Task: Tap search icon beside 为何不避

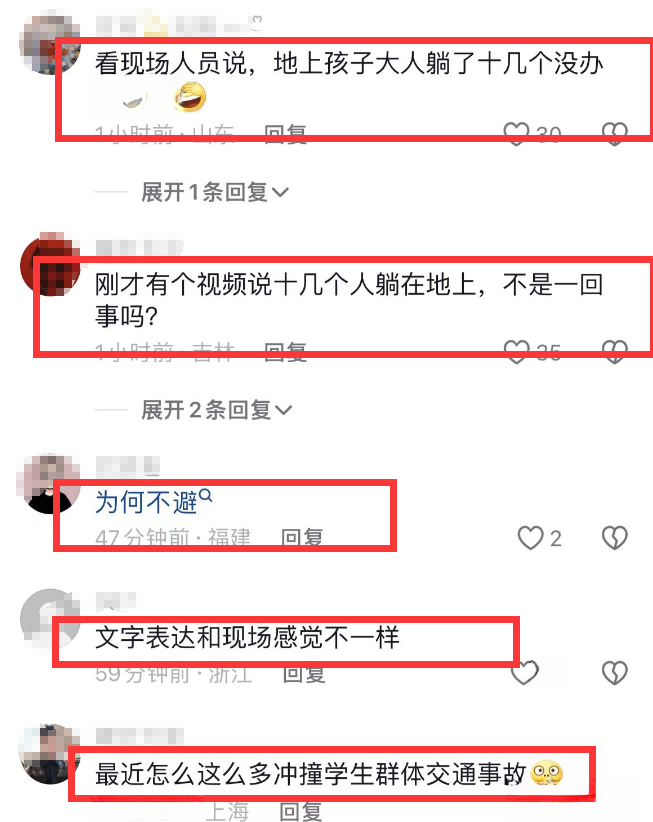Action: pyautogui.click(x=206, y=495)
